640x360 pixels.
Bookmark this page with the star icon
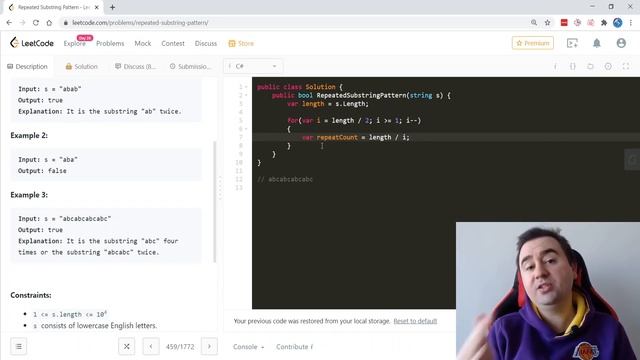coord(547,23)
